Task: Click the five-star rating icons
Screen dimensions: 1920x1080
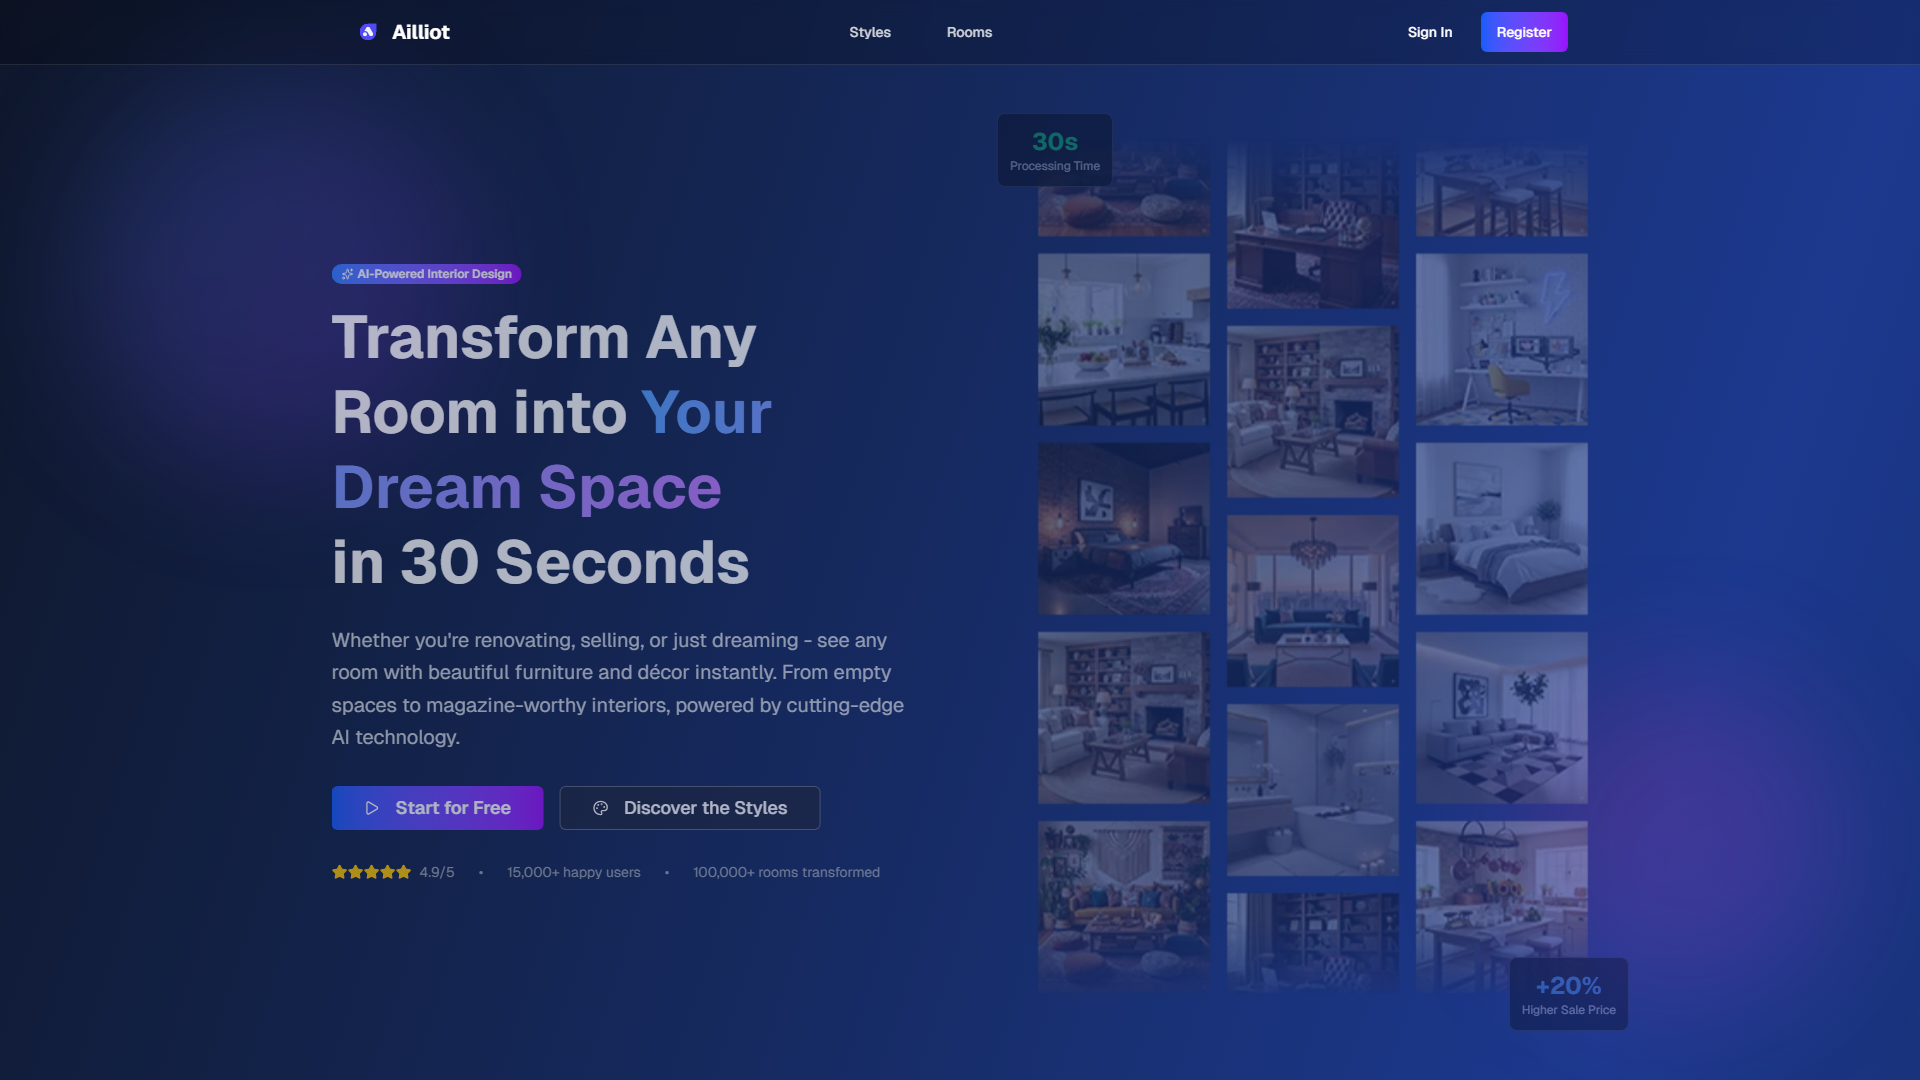Action: point(371,872)
